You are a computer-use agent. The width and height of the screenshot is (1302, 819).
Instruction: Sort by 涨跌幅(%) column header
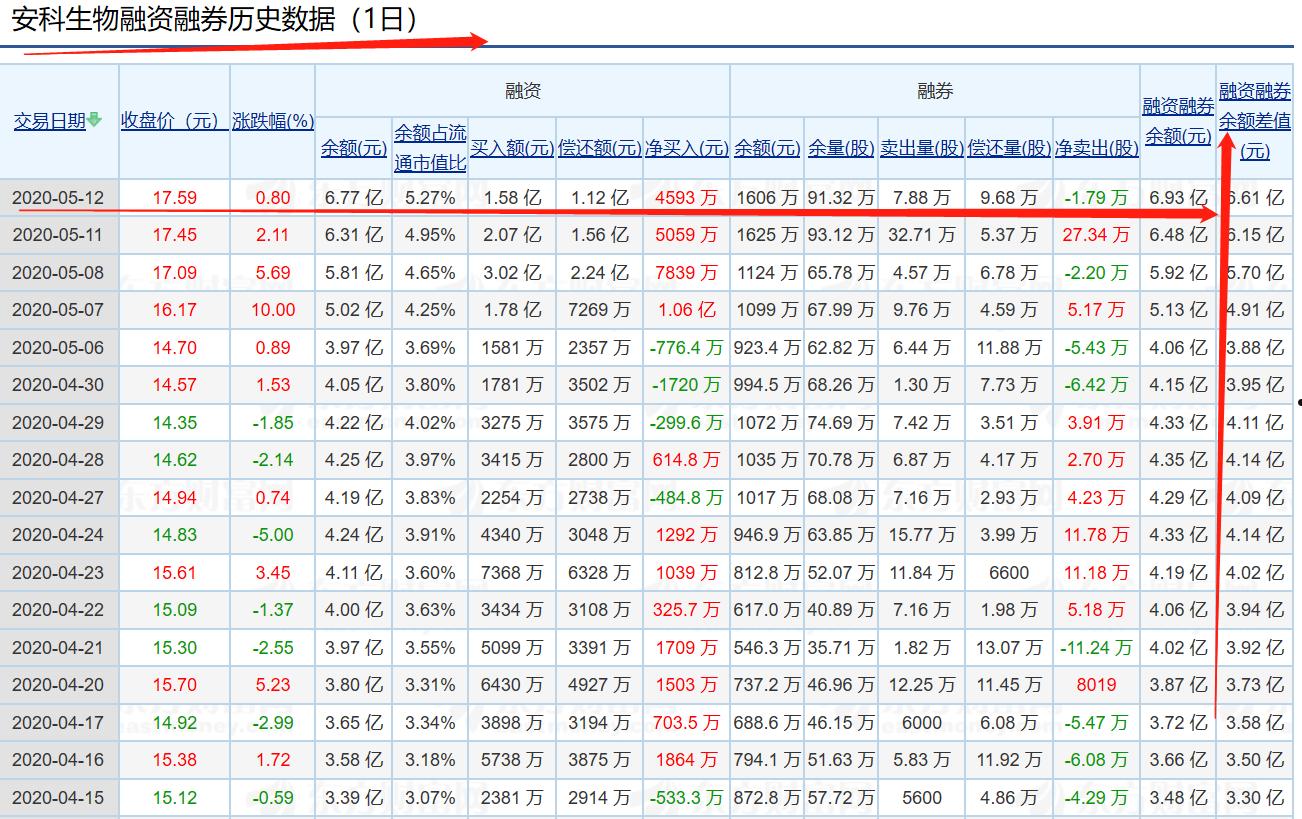click(x=273, y=122)
